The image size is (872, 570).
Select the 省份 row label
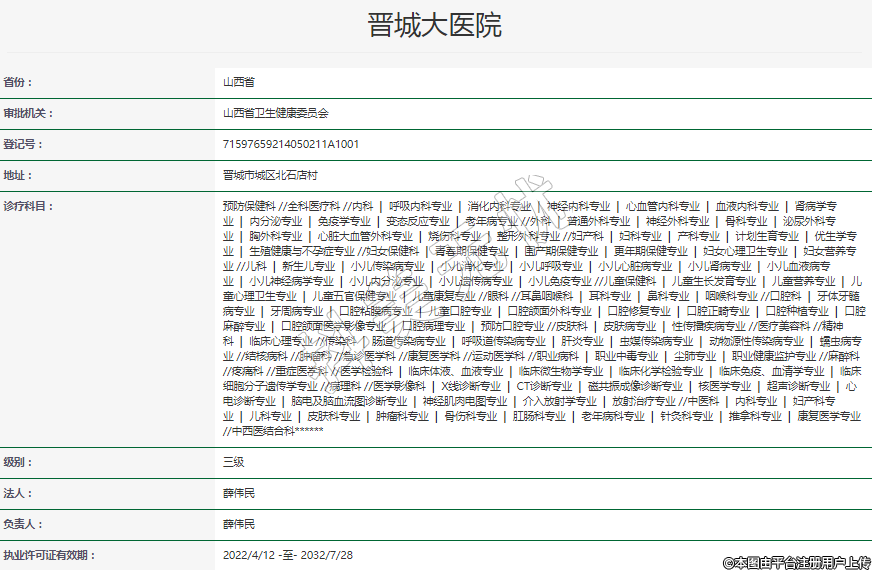18,82
